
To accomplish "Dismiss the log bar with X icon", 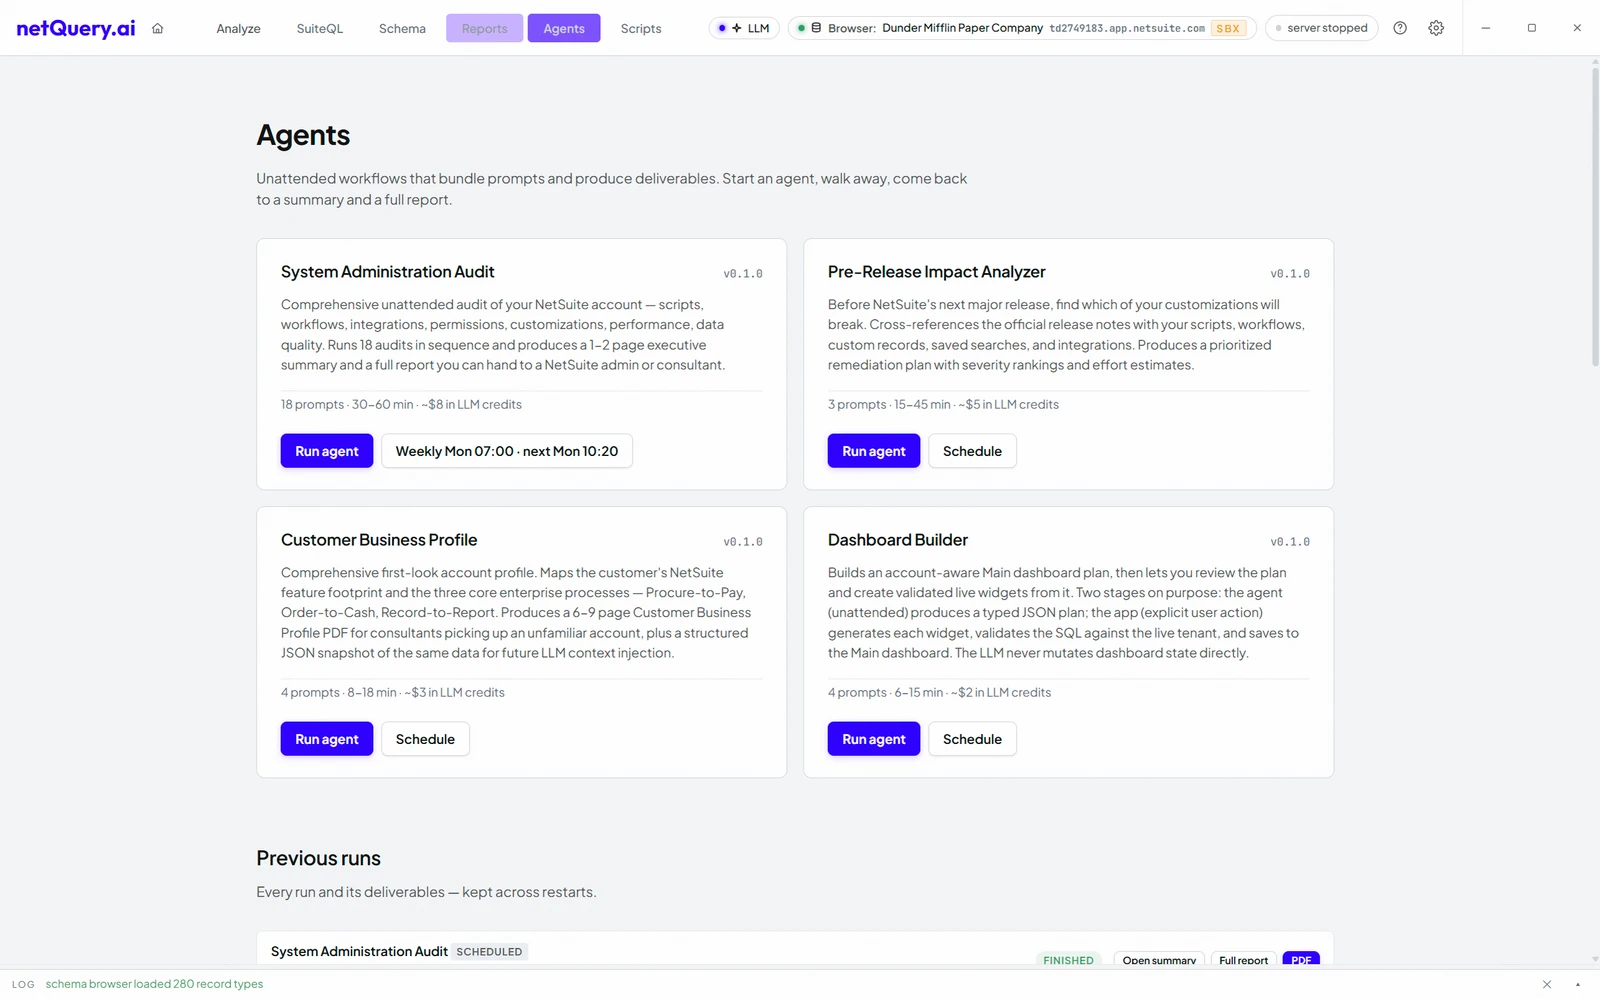I will tap(1547, 984).
